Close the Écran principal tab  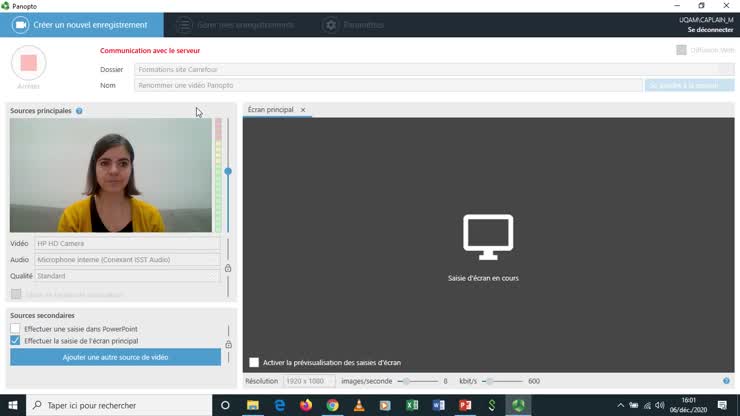303,110
